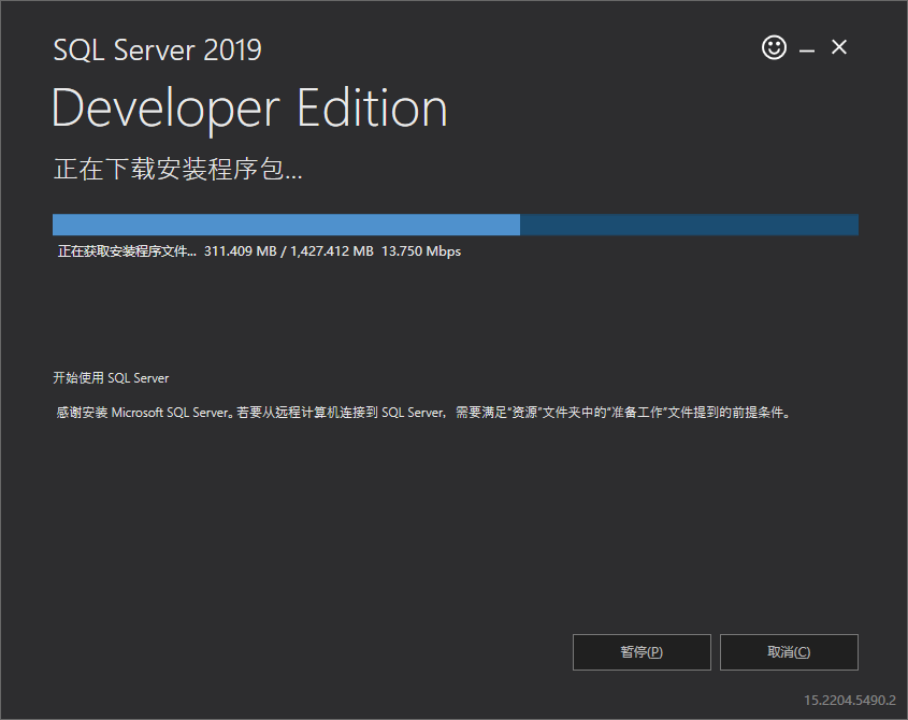Click the version number 15.2204.5490.2
Image resolution: width=908 pixels, height=720 pixels.
[850, 700]
